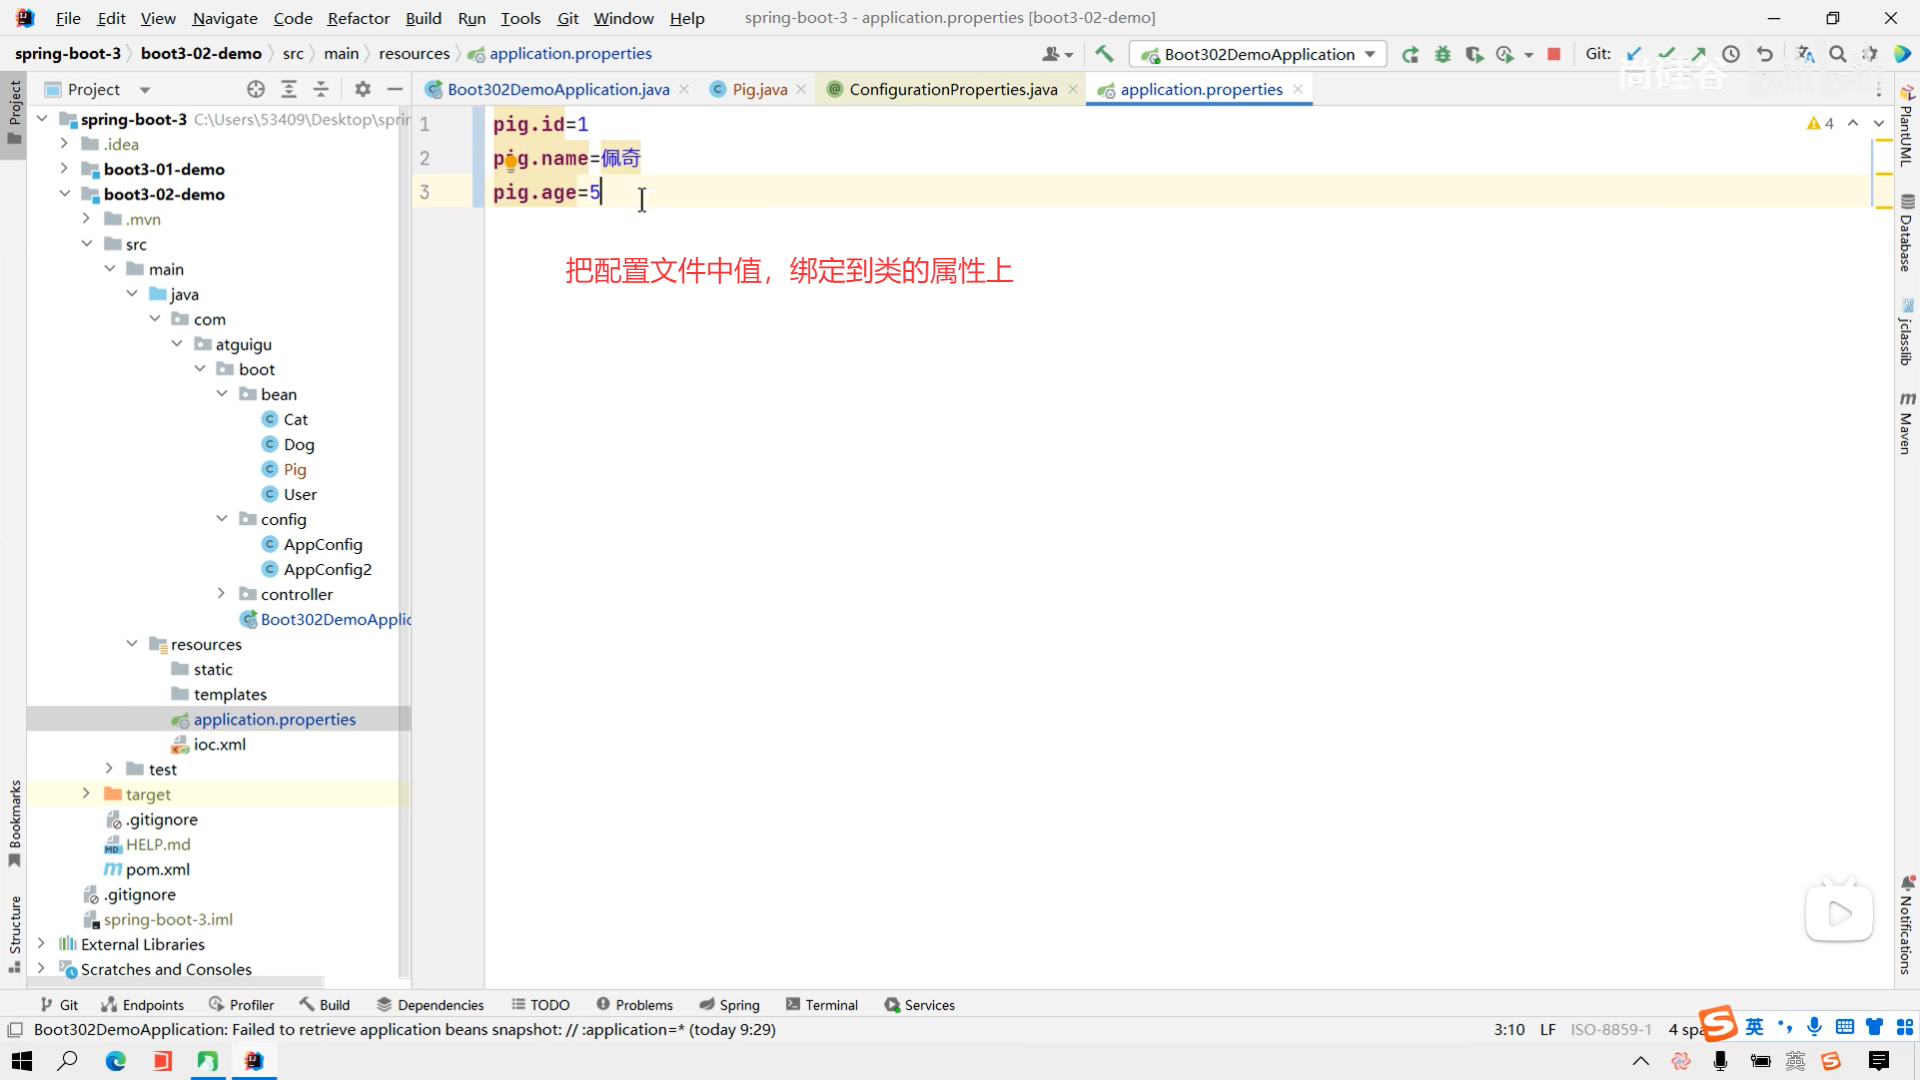
Task: Switch to the Pig.java editor tab
Action: pyautogui.click(x=758, y=89)
